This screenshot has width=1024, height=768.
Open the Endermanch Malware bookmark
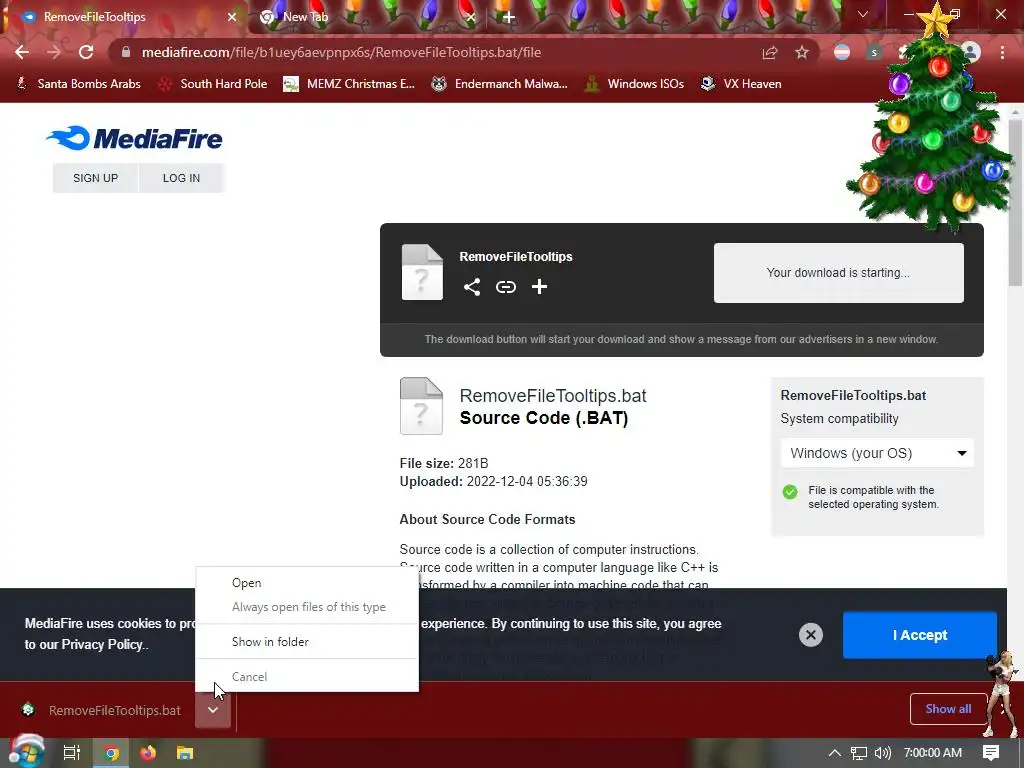pos(500,84)
